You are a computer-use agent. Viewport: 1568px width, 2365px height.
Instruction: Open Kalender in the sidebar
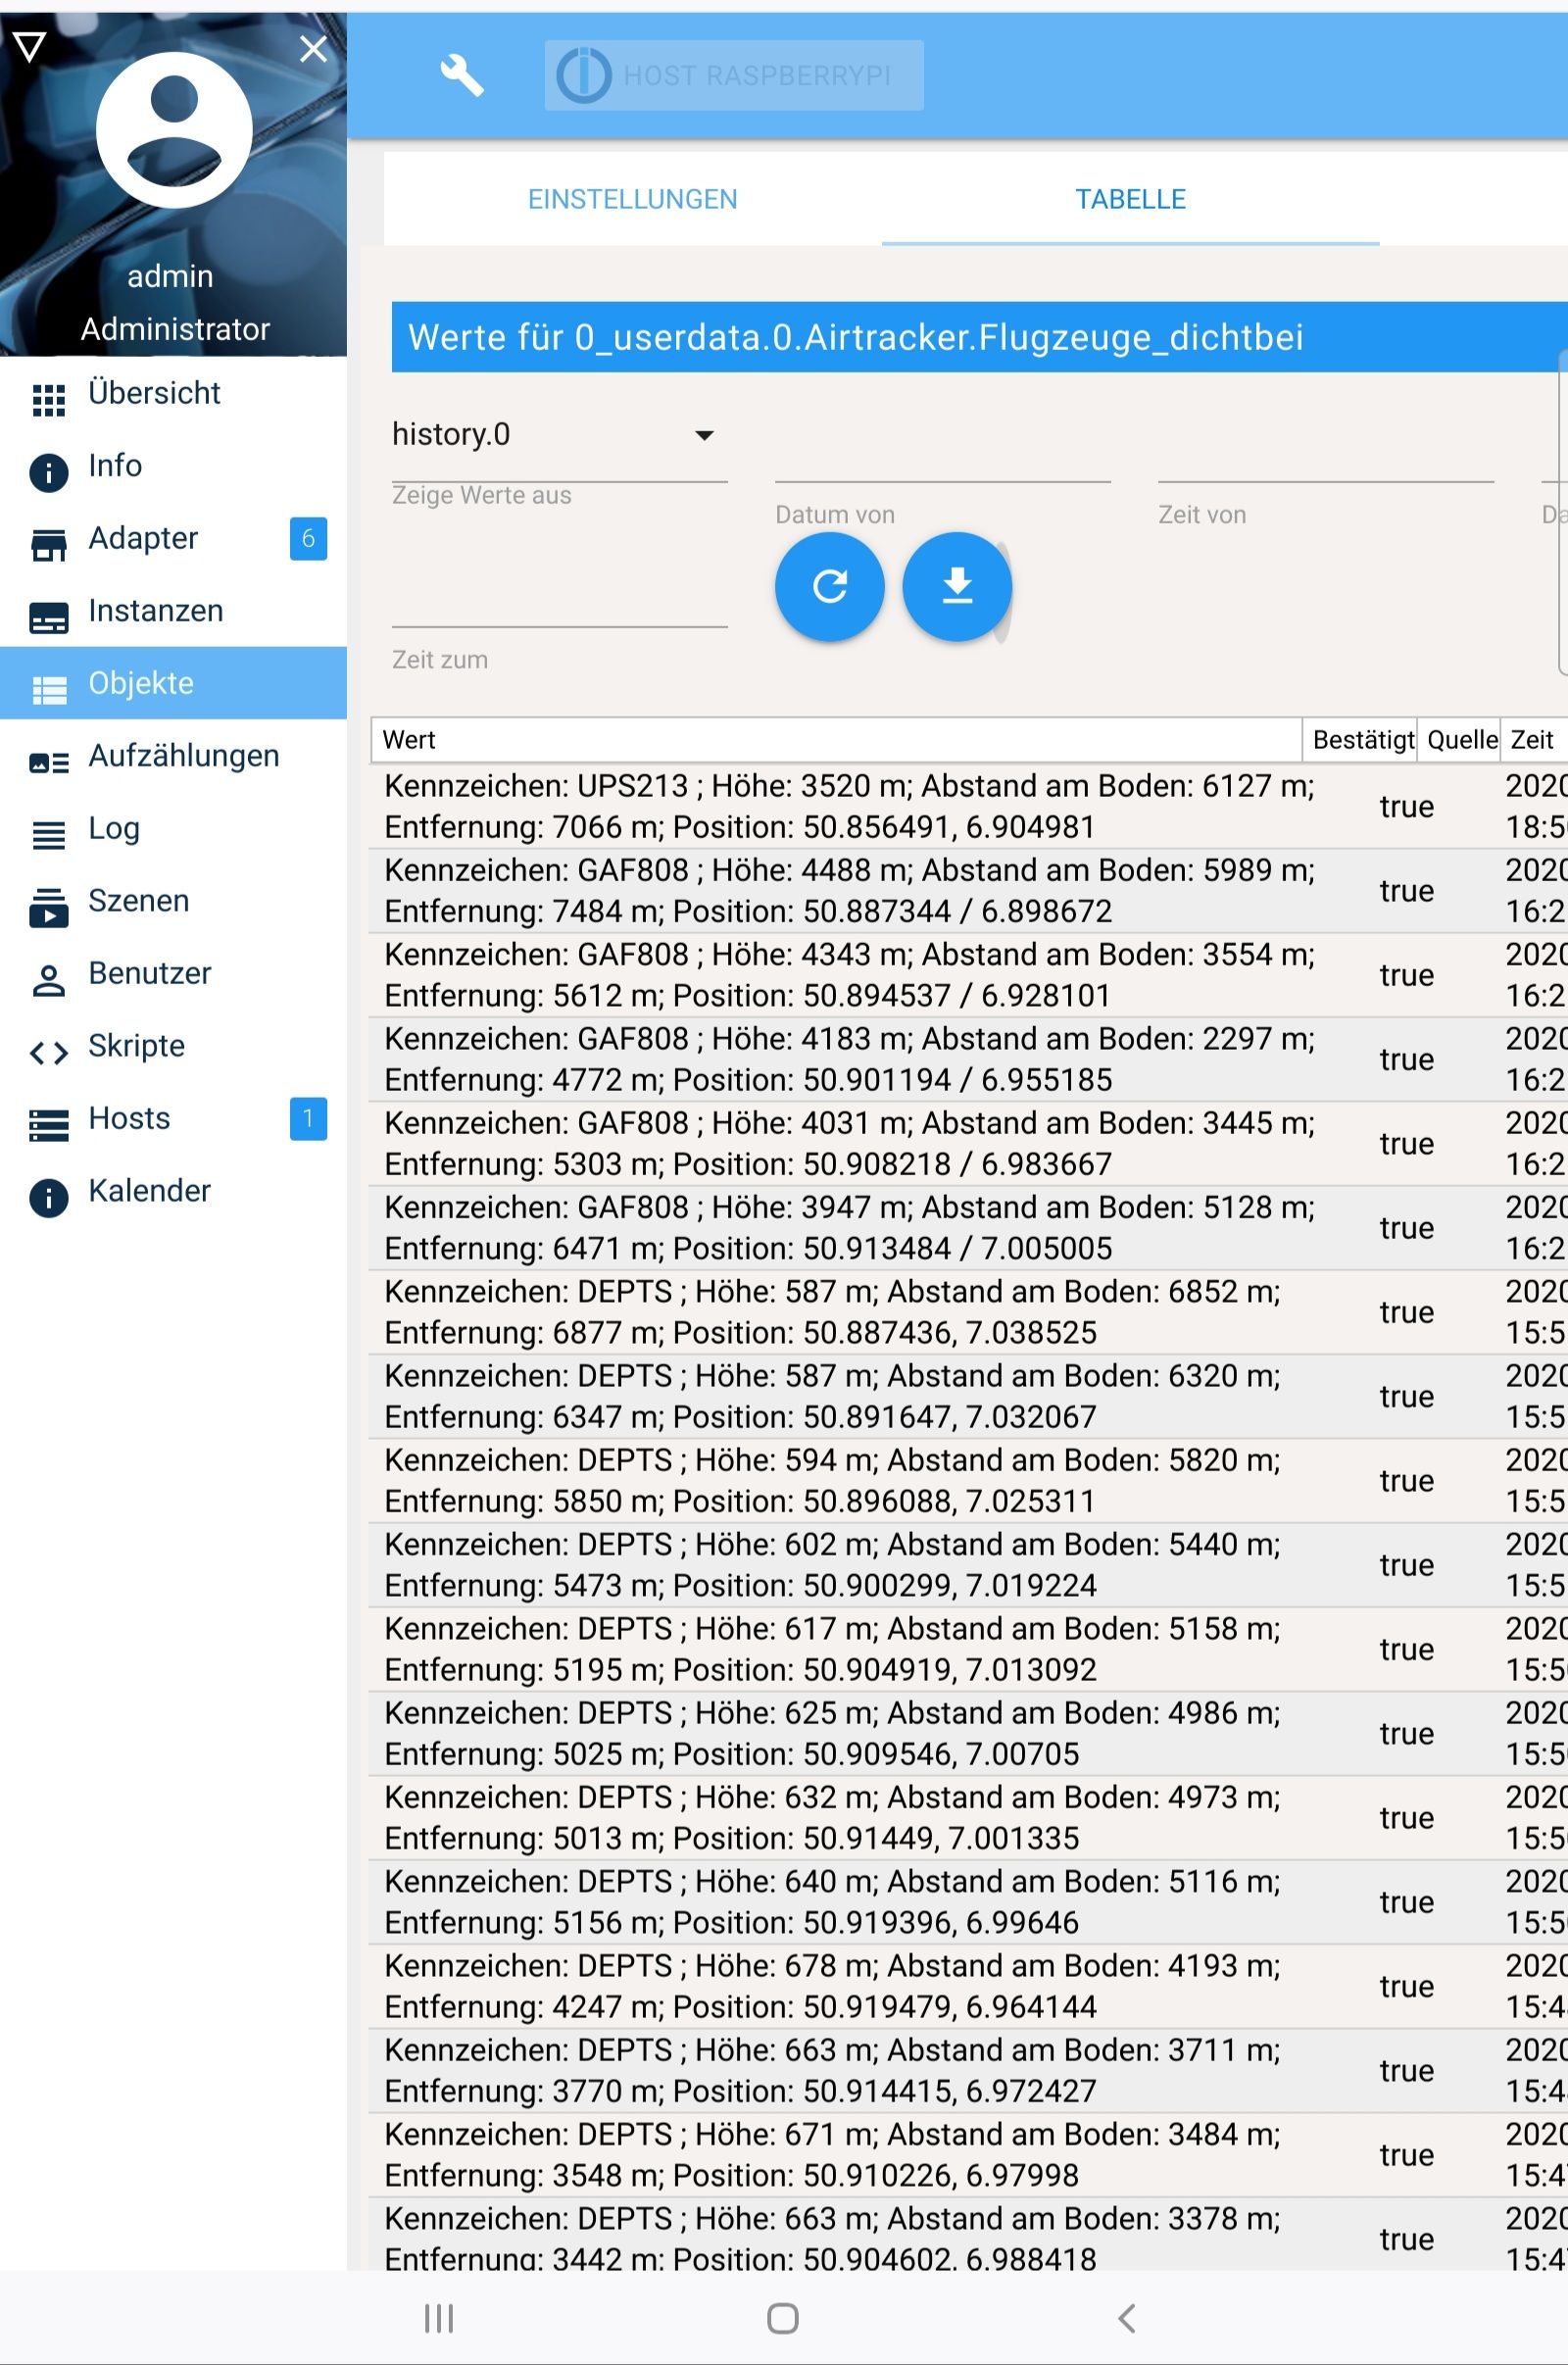click(173, 1190)
